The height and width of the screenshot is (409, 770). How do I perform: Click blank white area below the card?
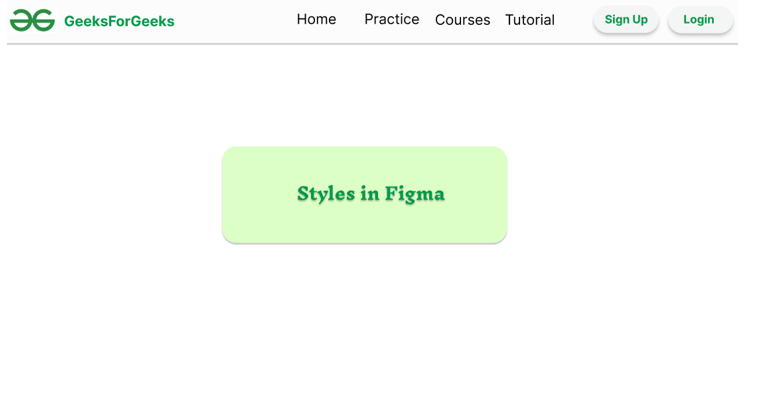tap(364, 320)
